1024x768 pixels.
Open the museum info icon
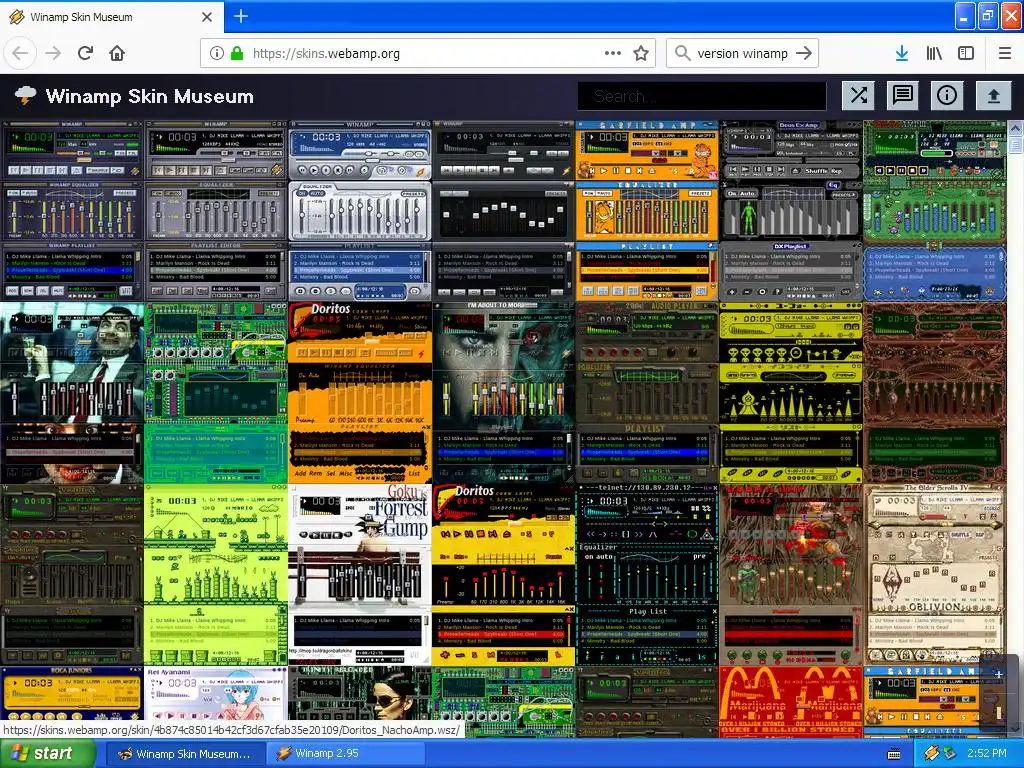point(947,96)
